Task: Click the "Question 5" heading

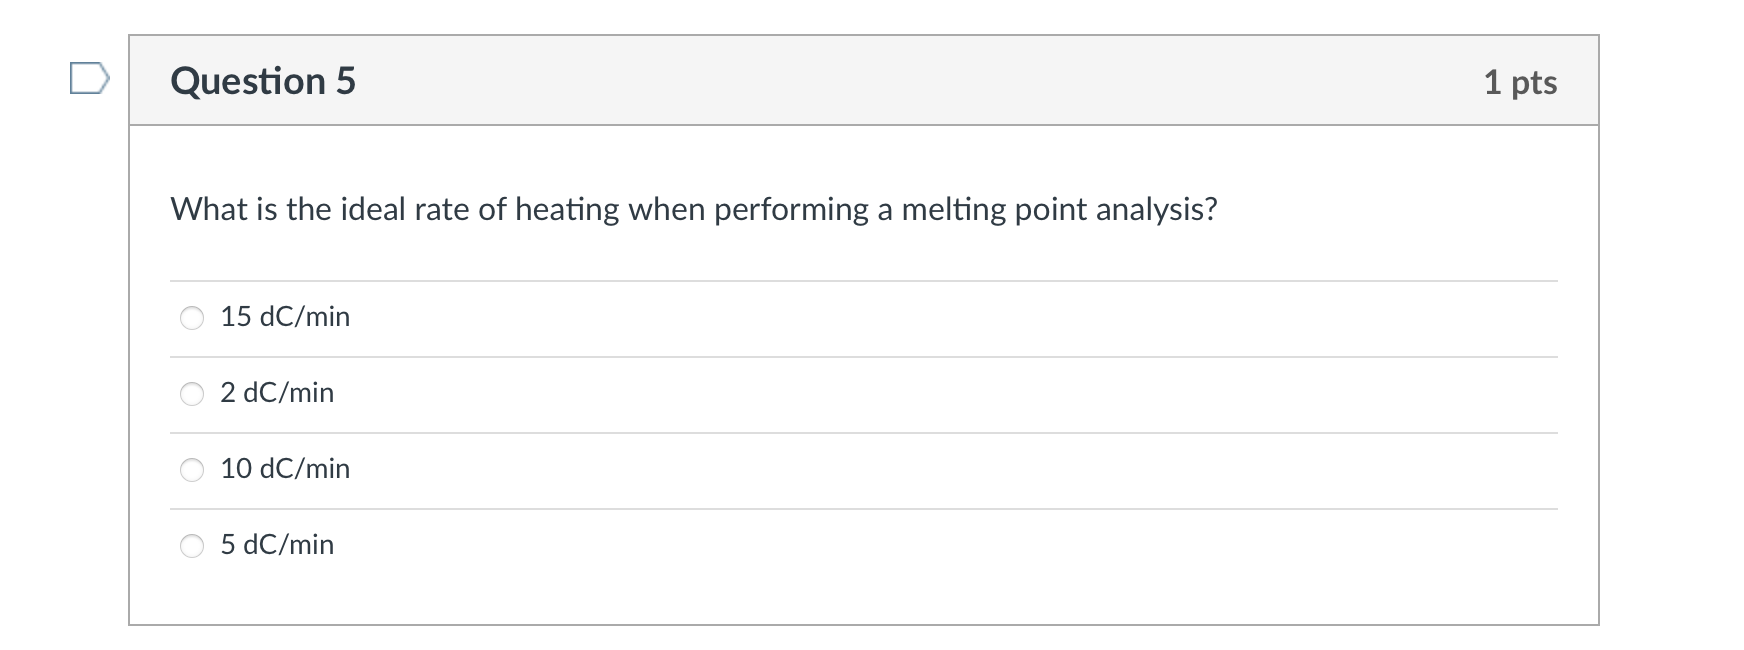Action: click(x=263, y=81)
